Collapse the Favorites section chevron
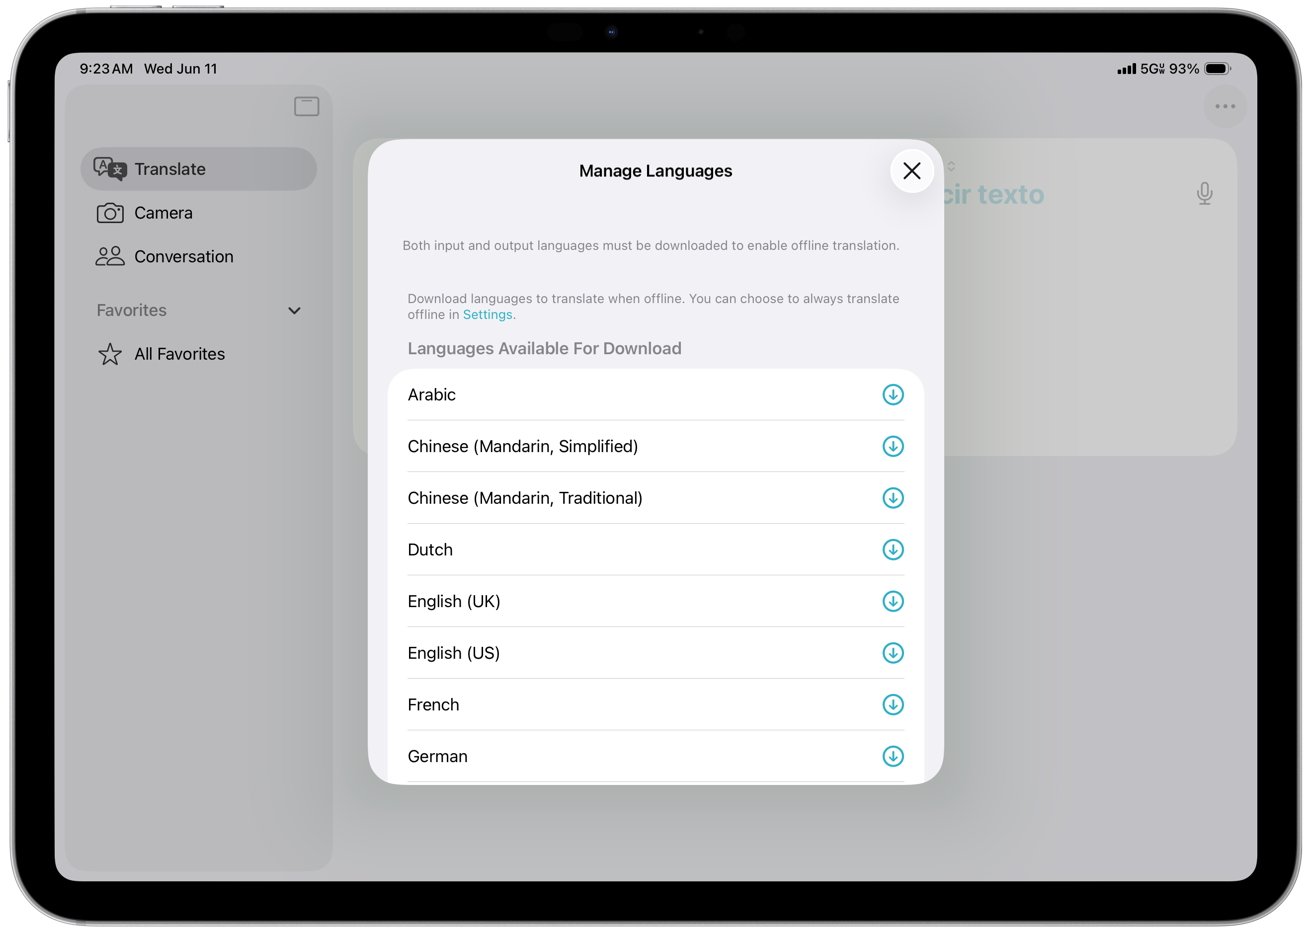Image resolution: width=1312 pixels, height=934 pixels. 294,311
